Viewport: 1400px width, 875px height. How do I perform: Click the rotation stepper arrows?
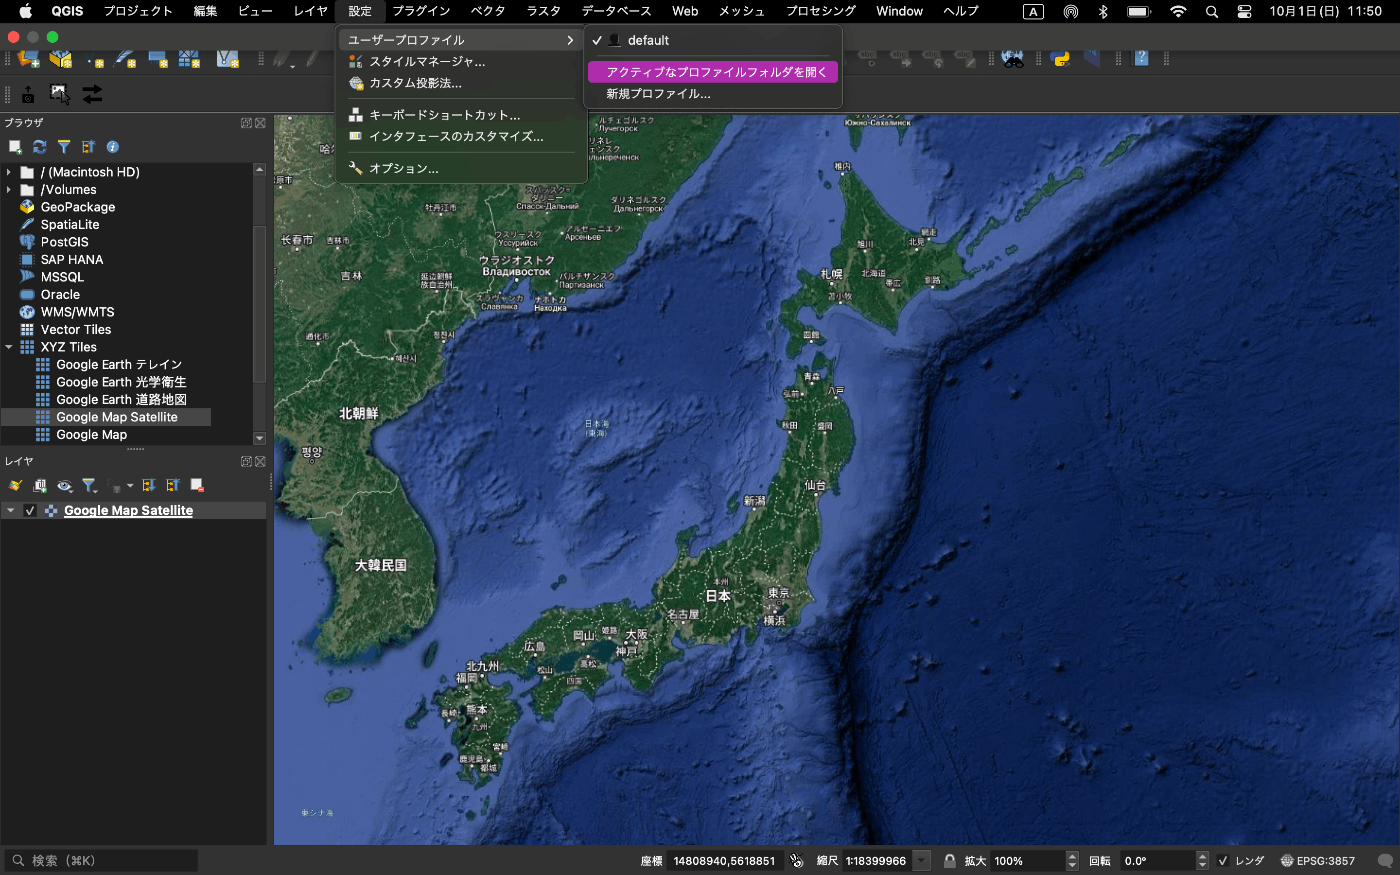click(1203, 861)
